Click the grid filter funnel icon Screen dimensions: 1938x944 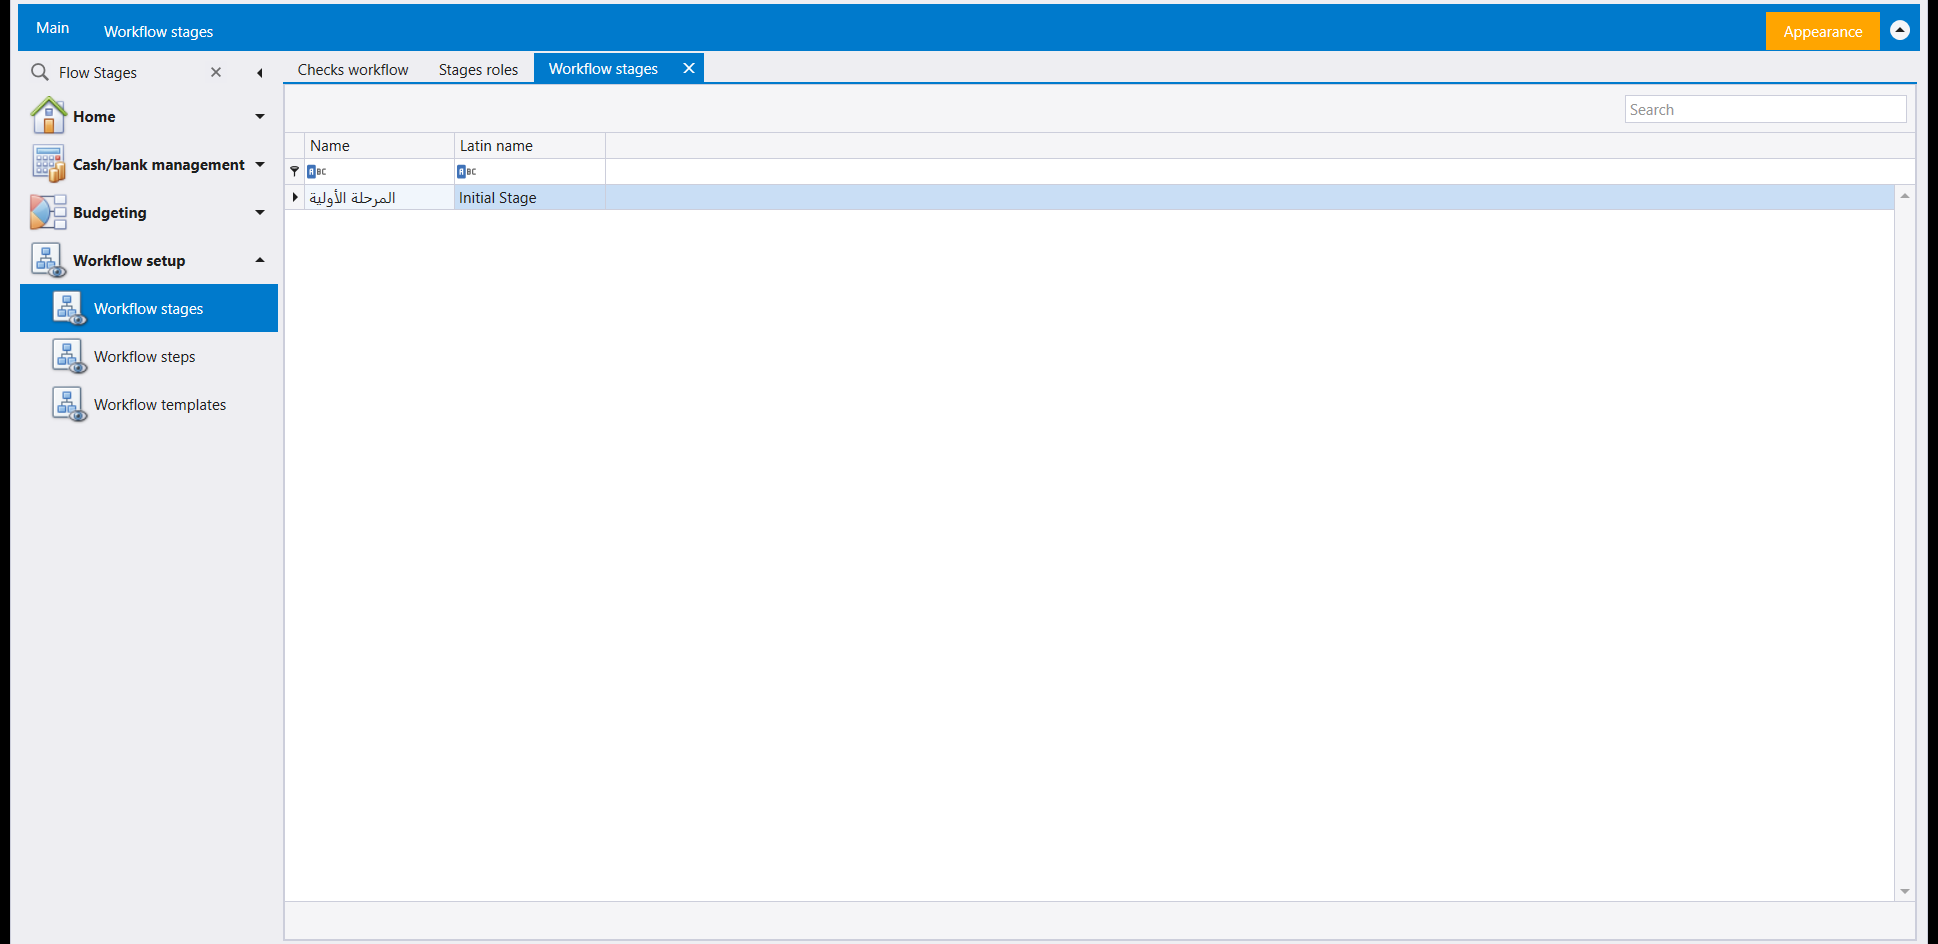[x=294, y=171]
